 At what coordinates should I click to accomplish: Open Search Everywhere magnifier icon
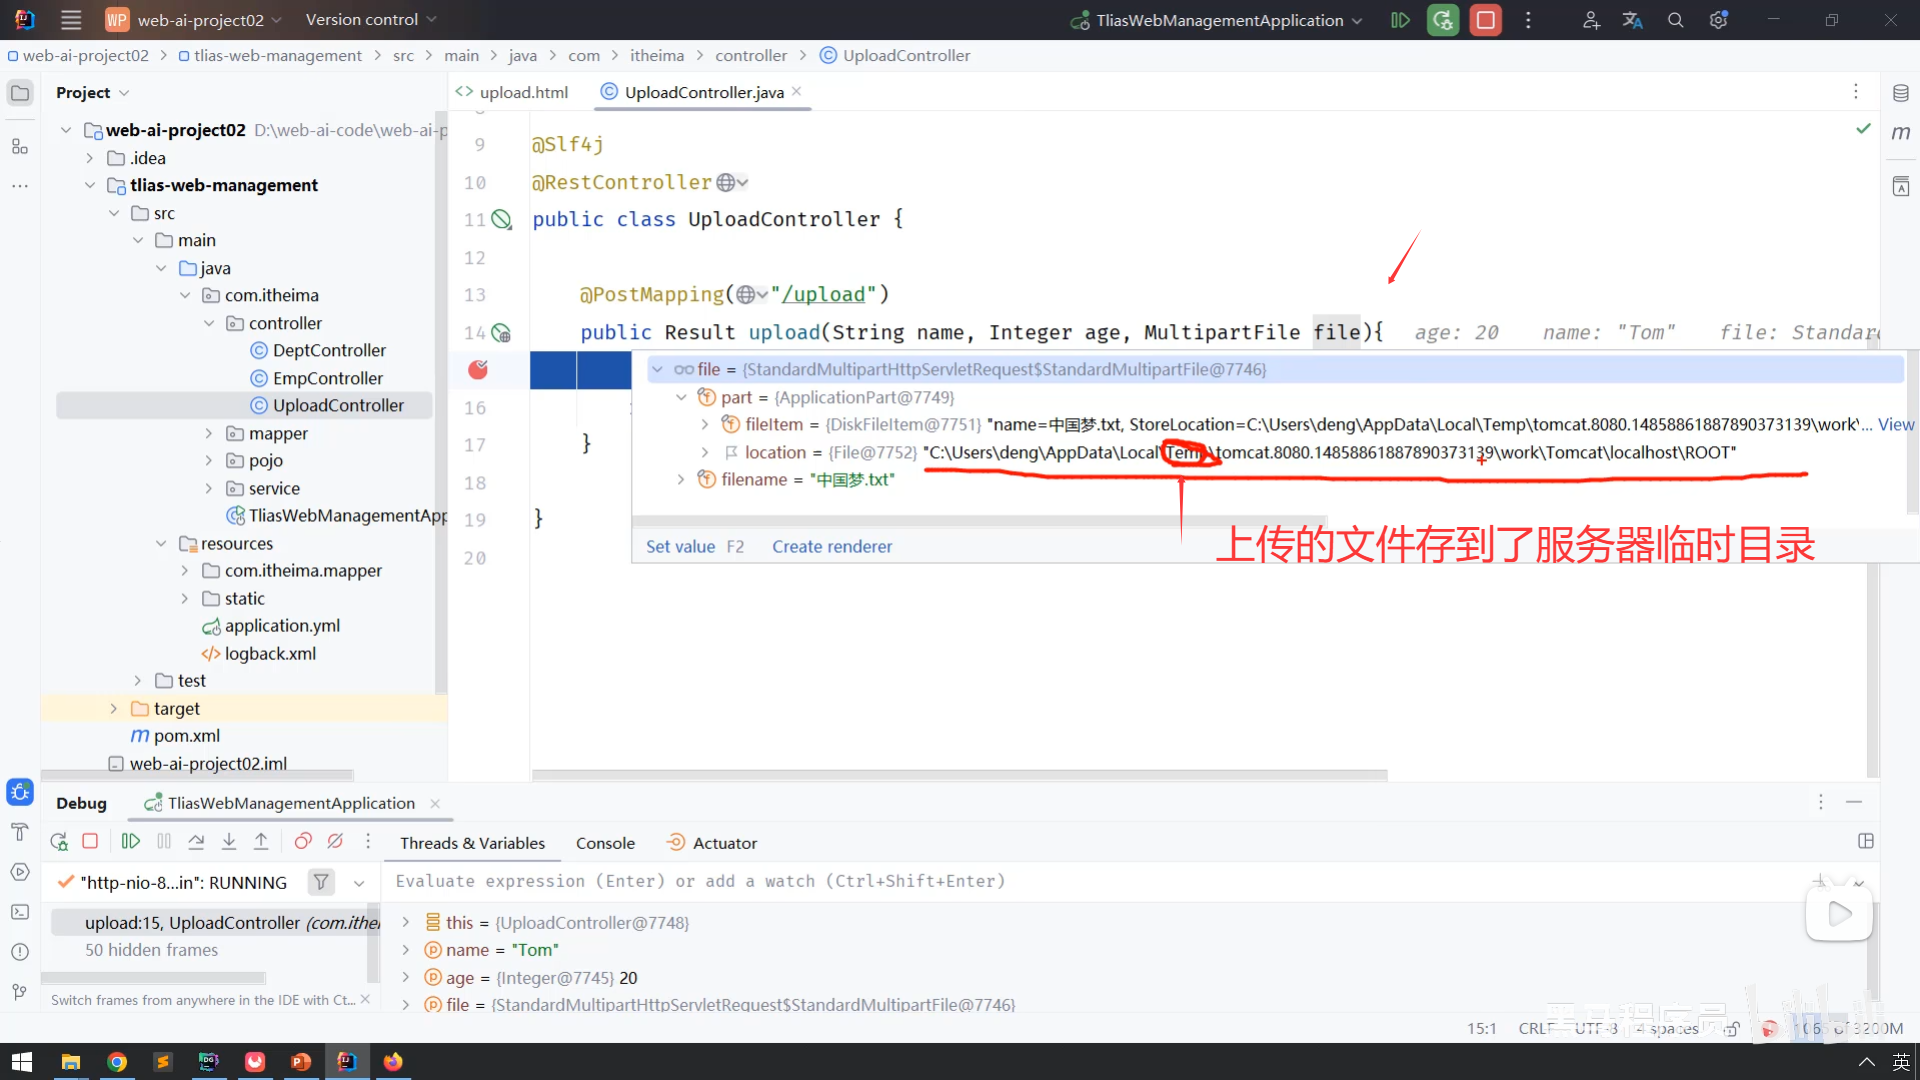coord(1675,20)
